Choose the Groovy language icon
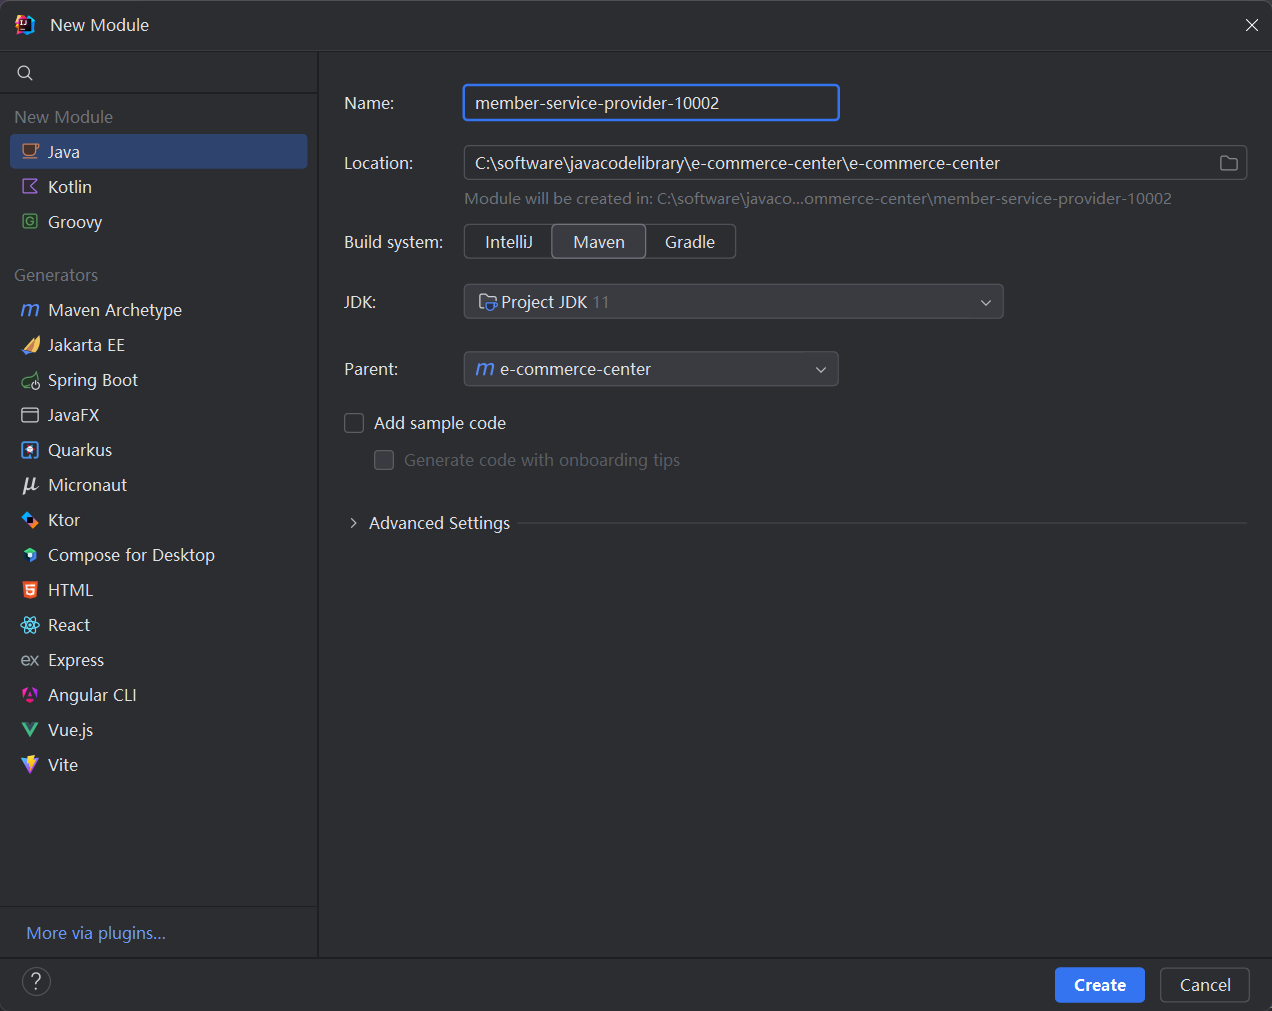This screenshot has width=1272, height=1011. [30, 222]
